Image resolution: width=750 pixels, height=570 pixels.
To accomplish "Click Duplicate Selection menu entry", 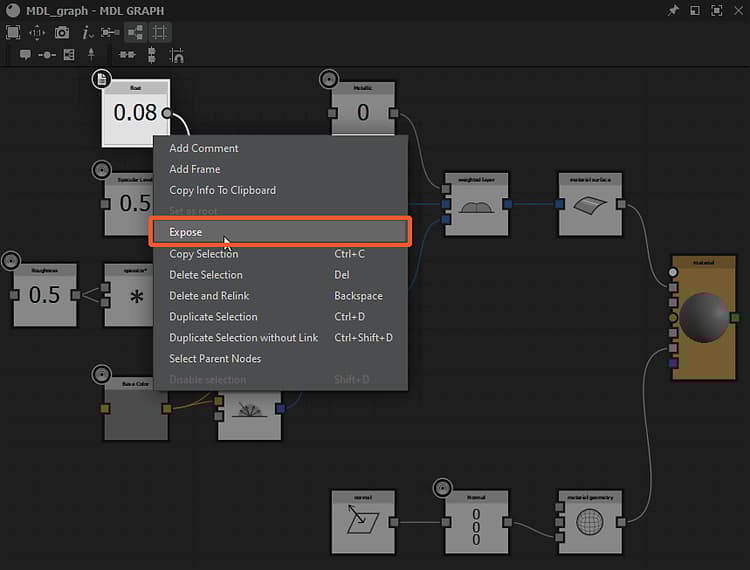I will [280, 317].
